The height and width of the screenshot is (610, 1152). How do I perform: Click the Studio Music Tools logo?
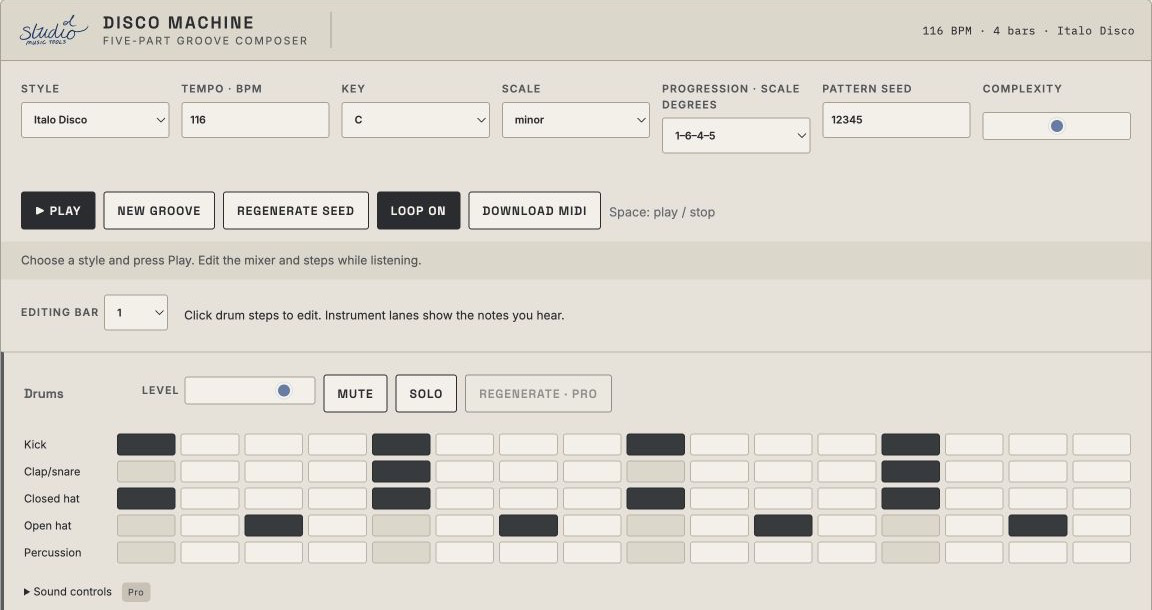pyautogui.click(x=54, y=30)
